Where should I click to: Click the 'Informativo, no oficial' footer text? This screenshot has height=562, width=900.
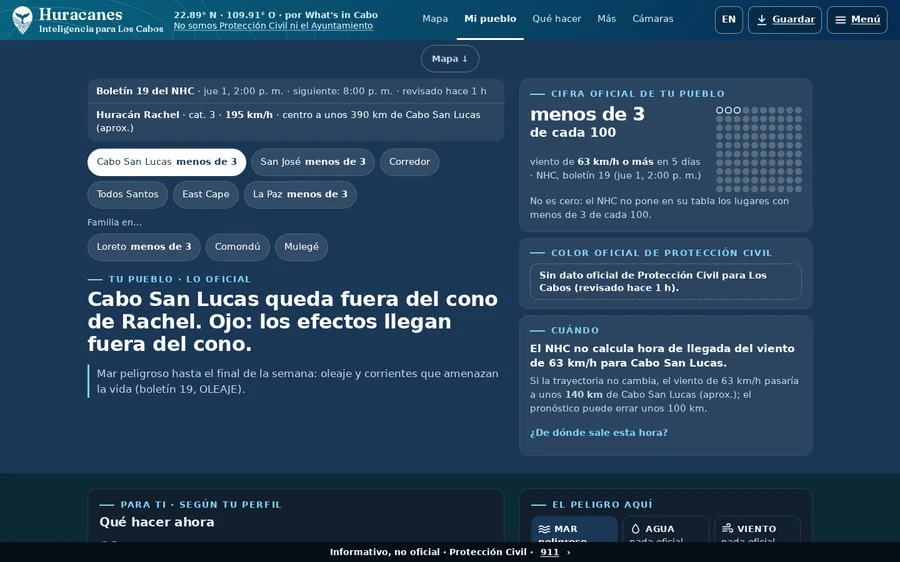coord(385,552)
